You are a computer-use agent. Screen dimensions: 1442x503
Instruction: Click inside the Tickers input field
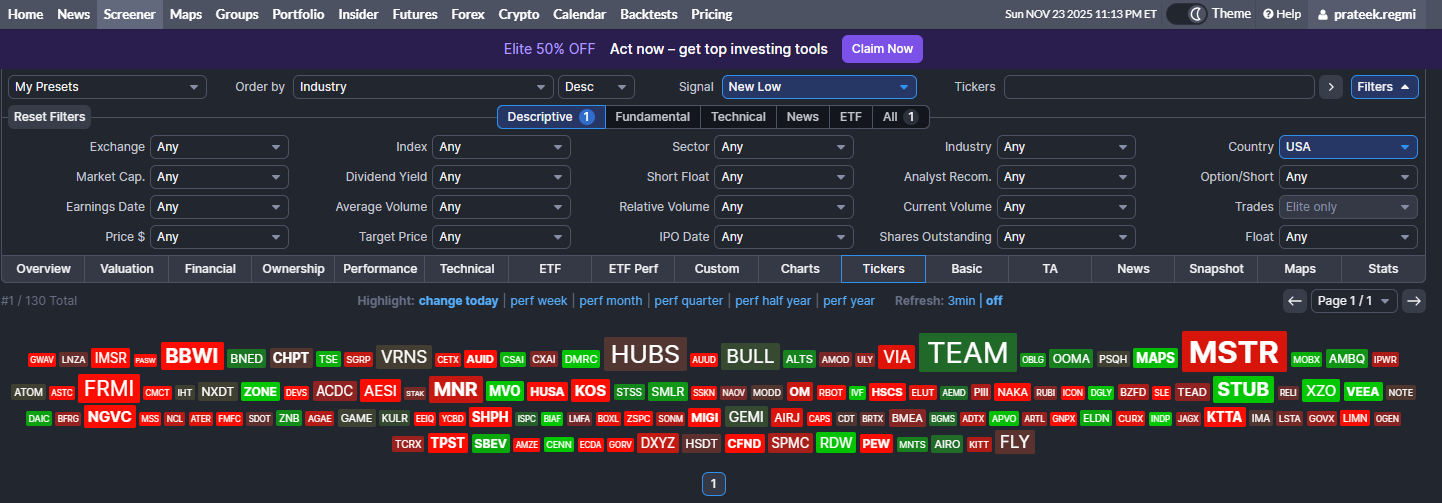[1159, 87]
